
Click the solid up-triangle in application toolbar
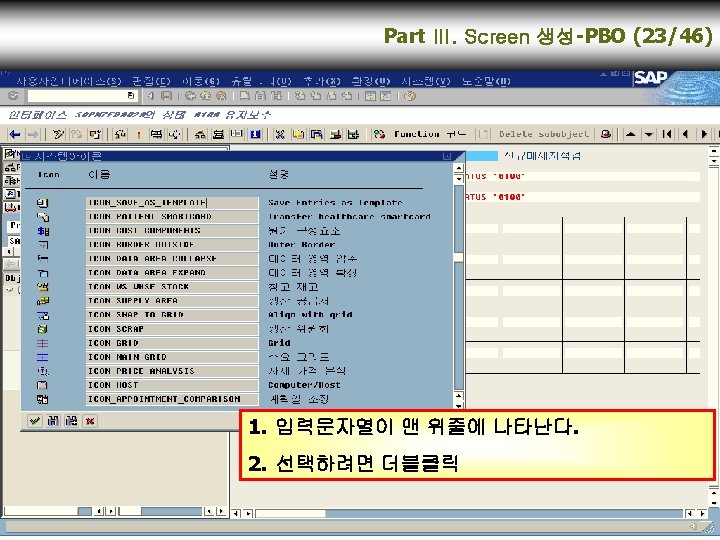pos(630,134)
